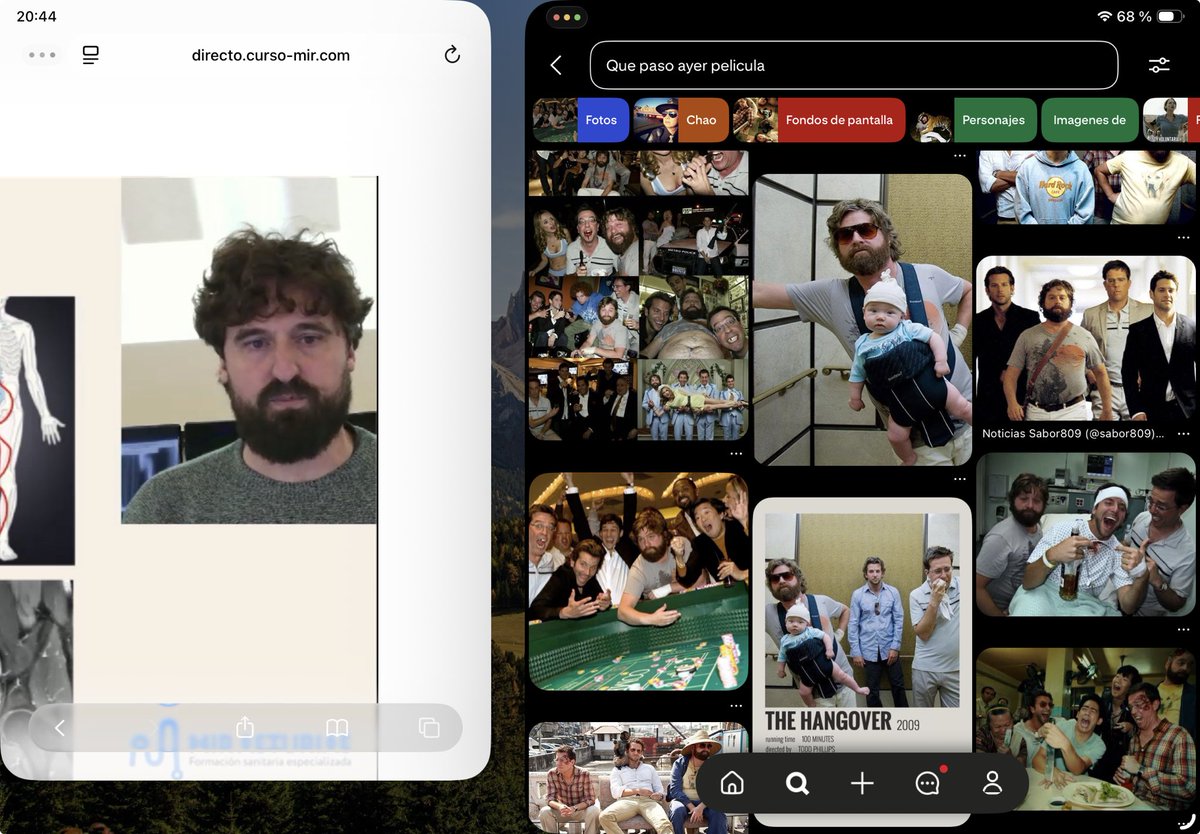Open Pinterest search filters icon
This screenshot has width=1200, height=834.
tap(1159, 65)
